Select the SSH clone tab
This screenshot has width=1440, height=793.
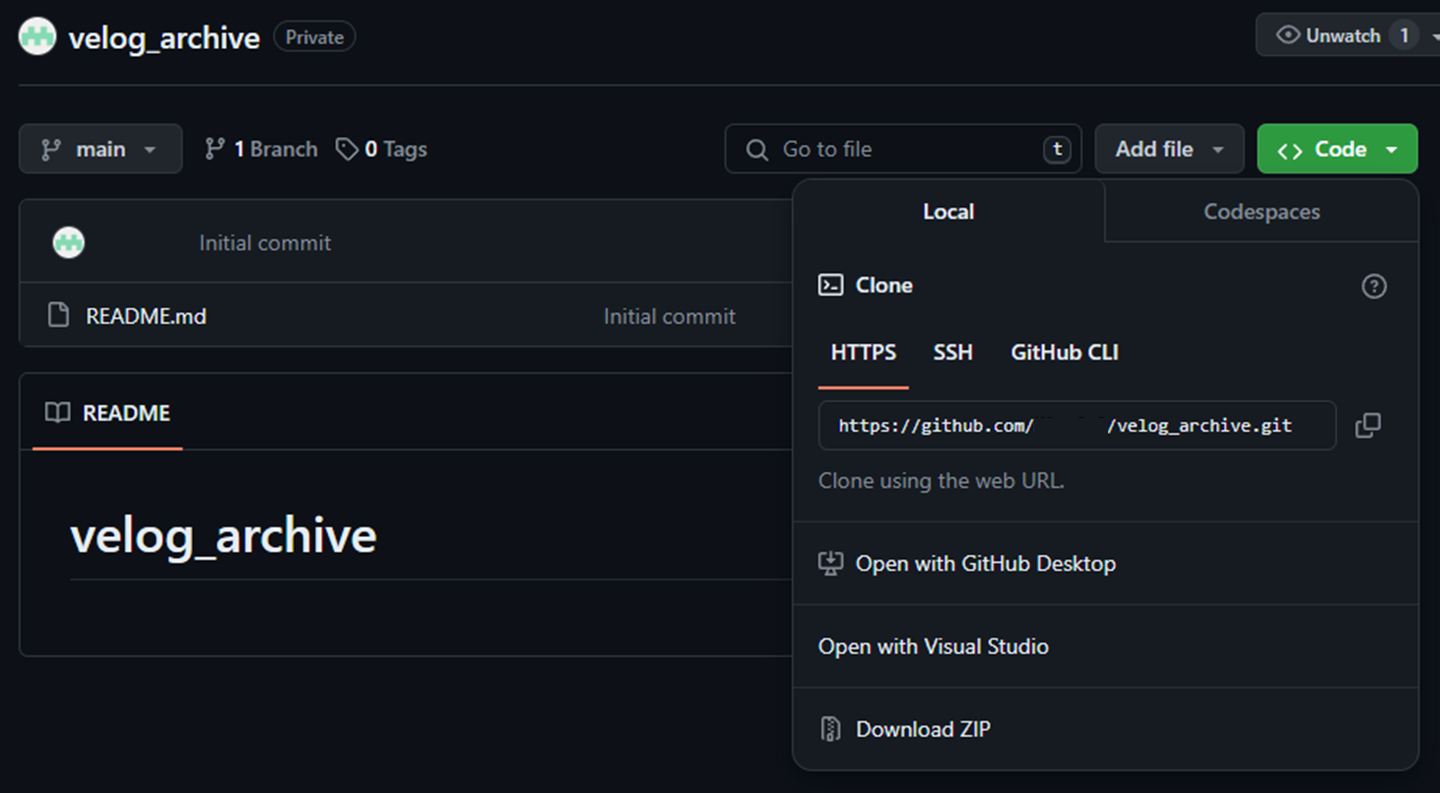click(x=953, y=353)
